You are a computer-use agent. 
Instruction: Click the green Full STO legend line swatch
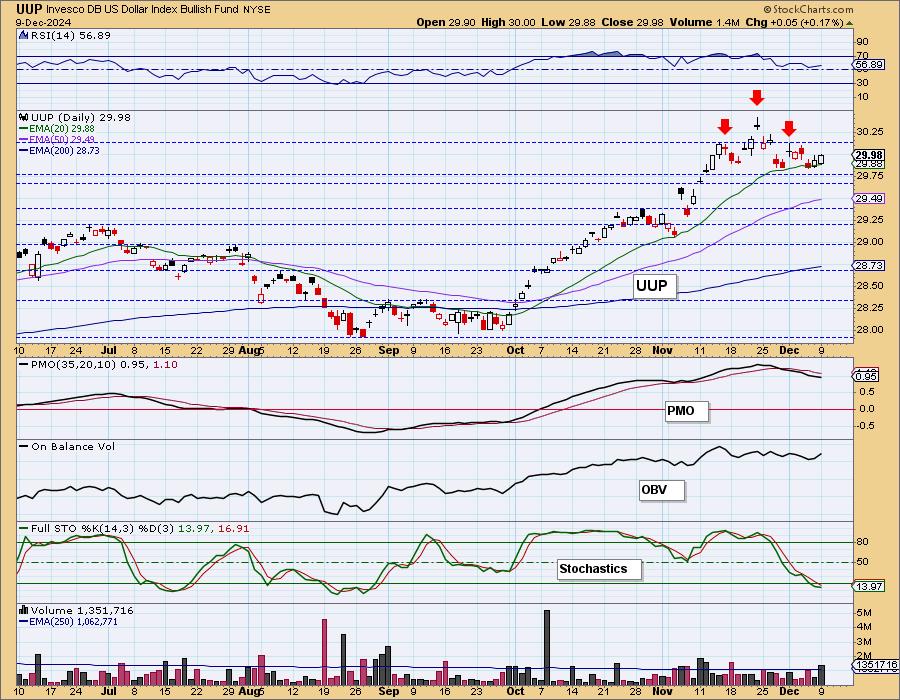click(x=24, y=528)
